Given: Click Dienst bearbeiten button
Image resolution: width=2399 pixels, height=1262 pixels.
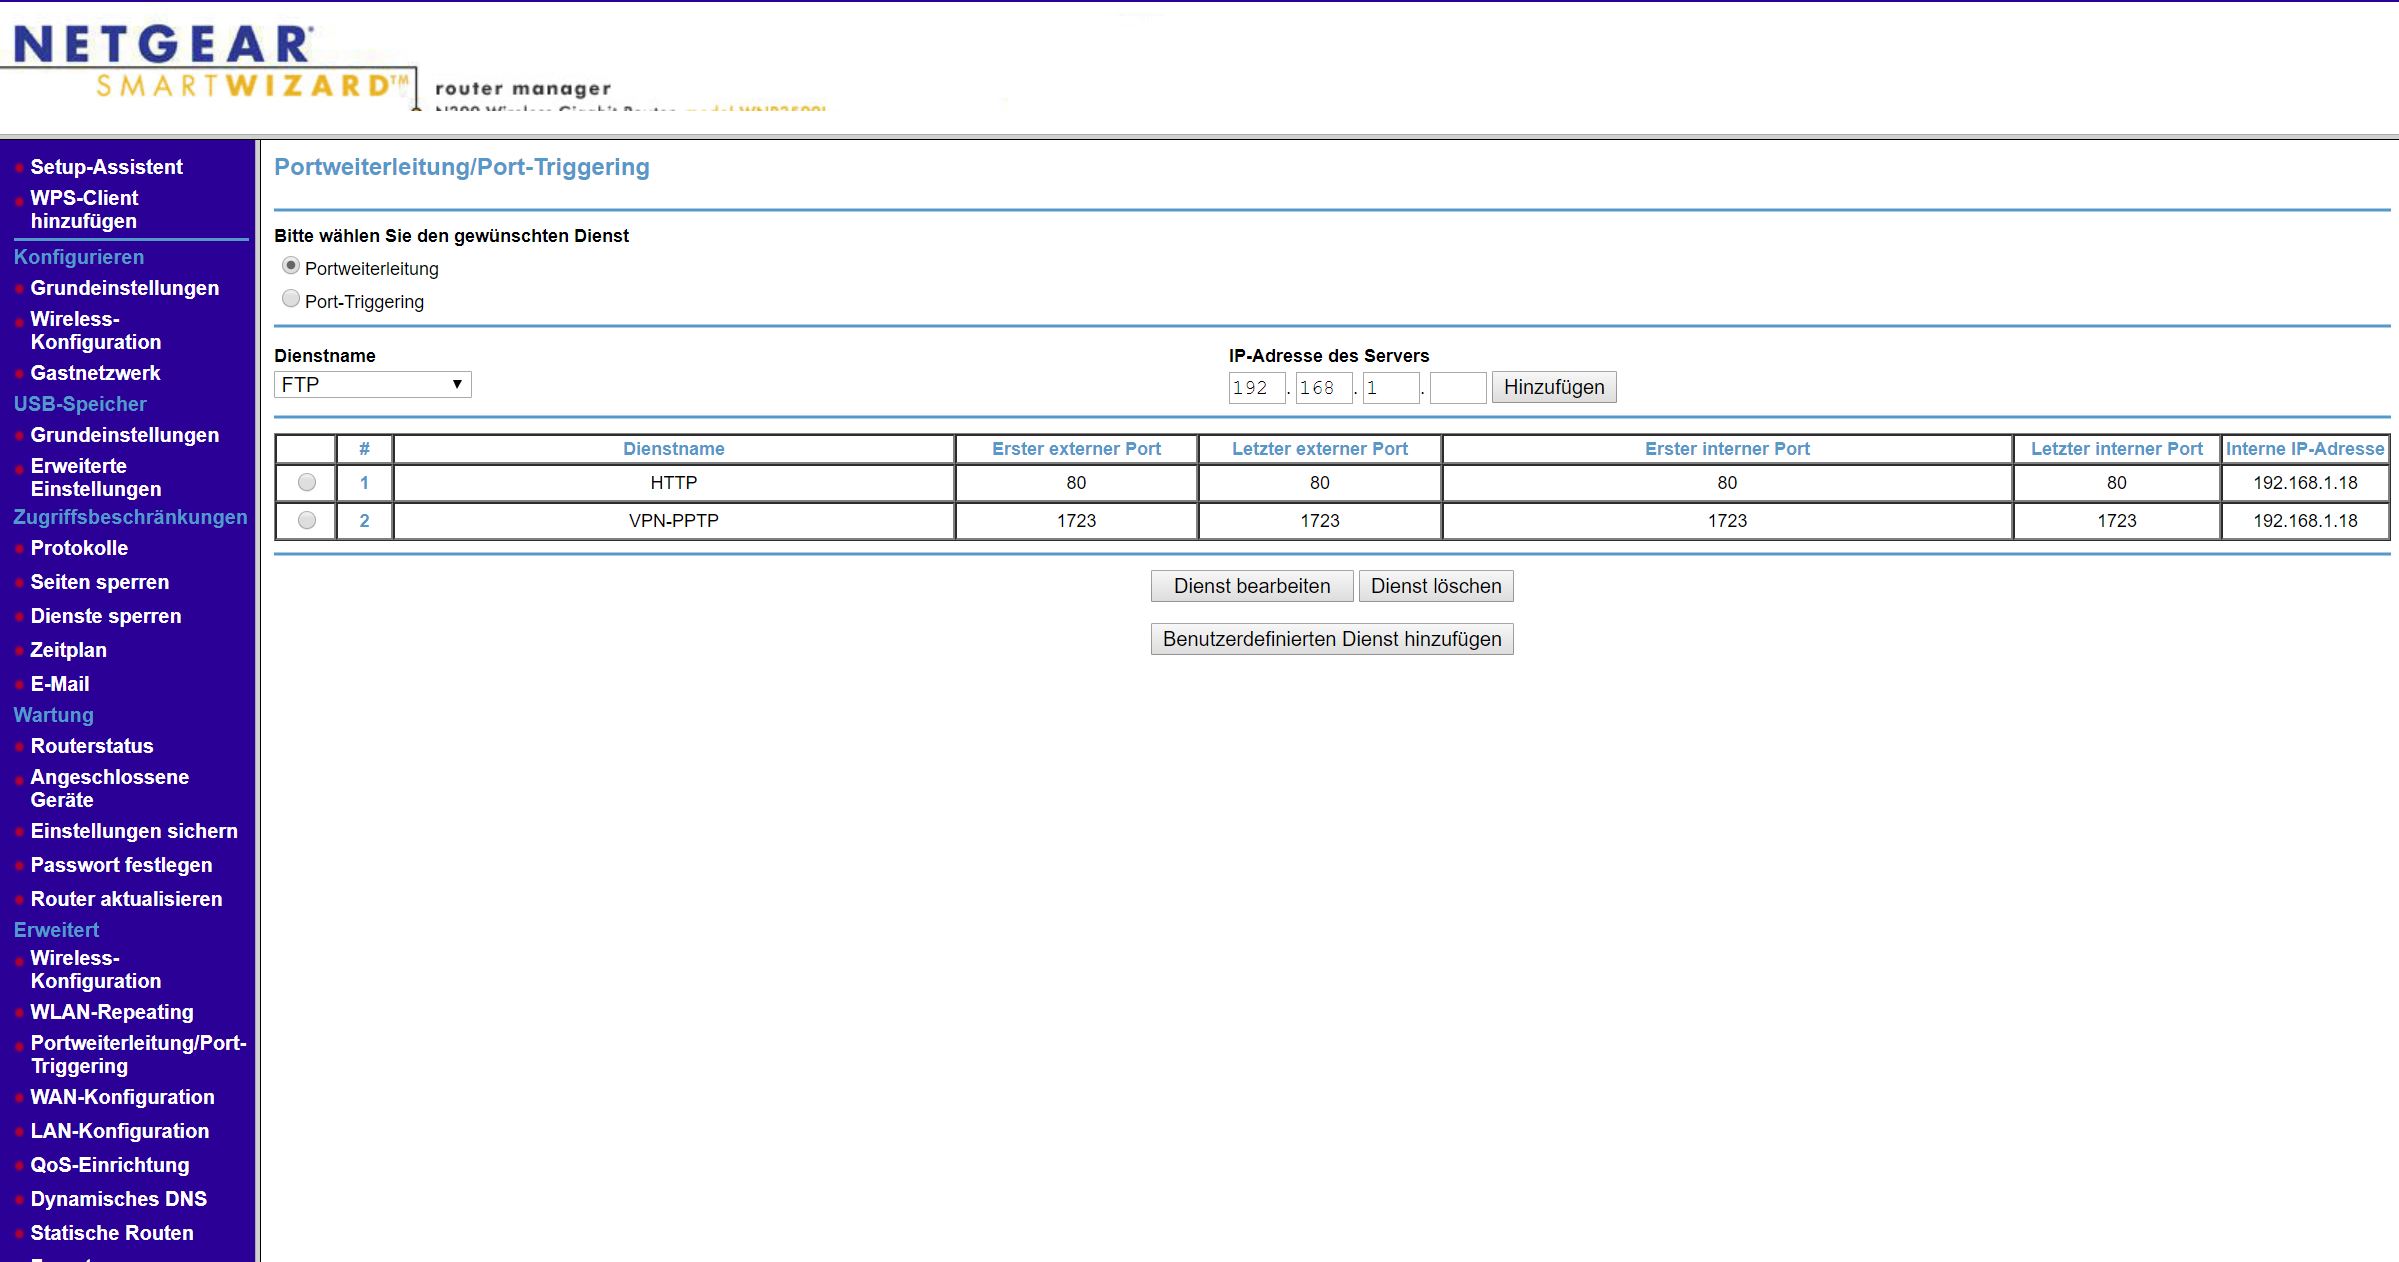Looking at the screenshot, I should (1251, 587).
